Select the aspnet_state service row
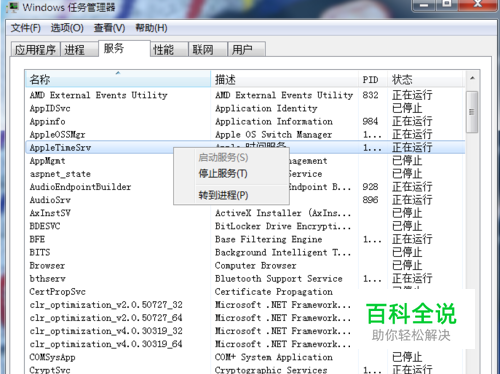 coord(245,174)
